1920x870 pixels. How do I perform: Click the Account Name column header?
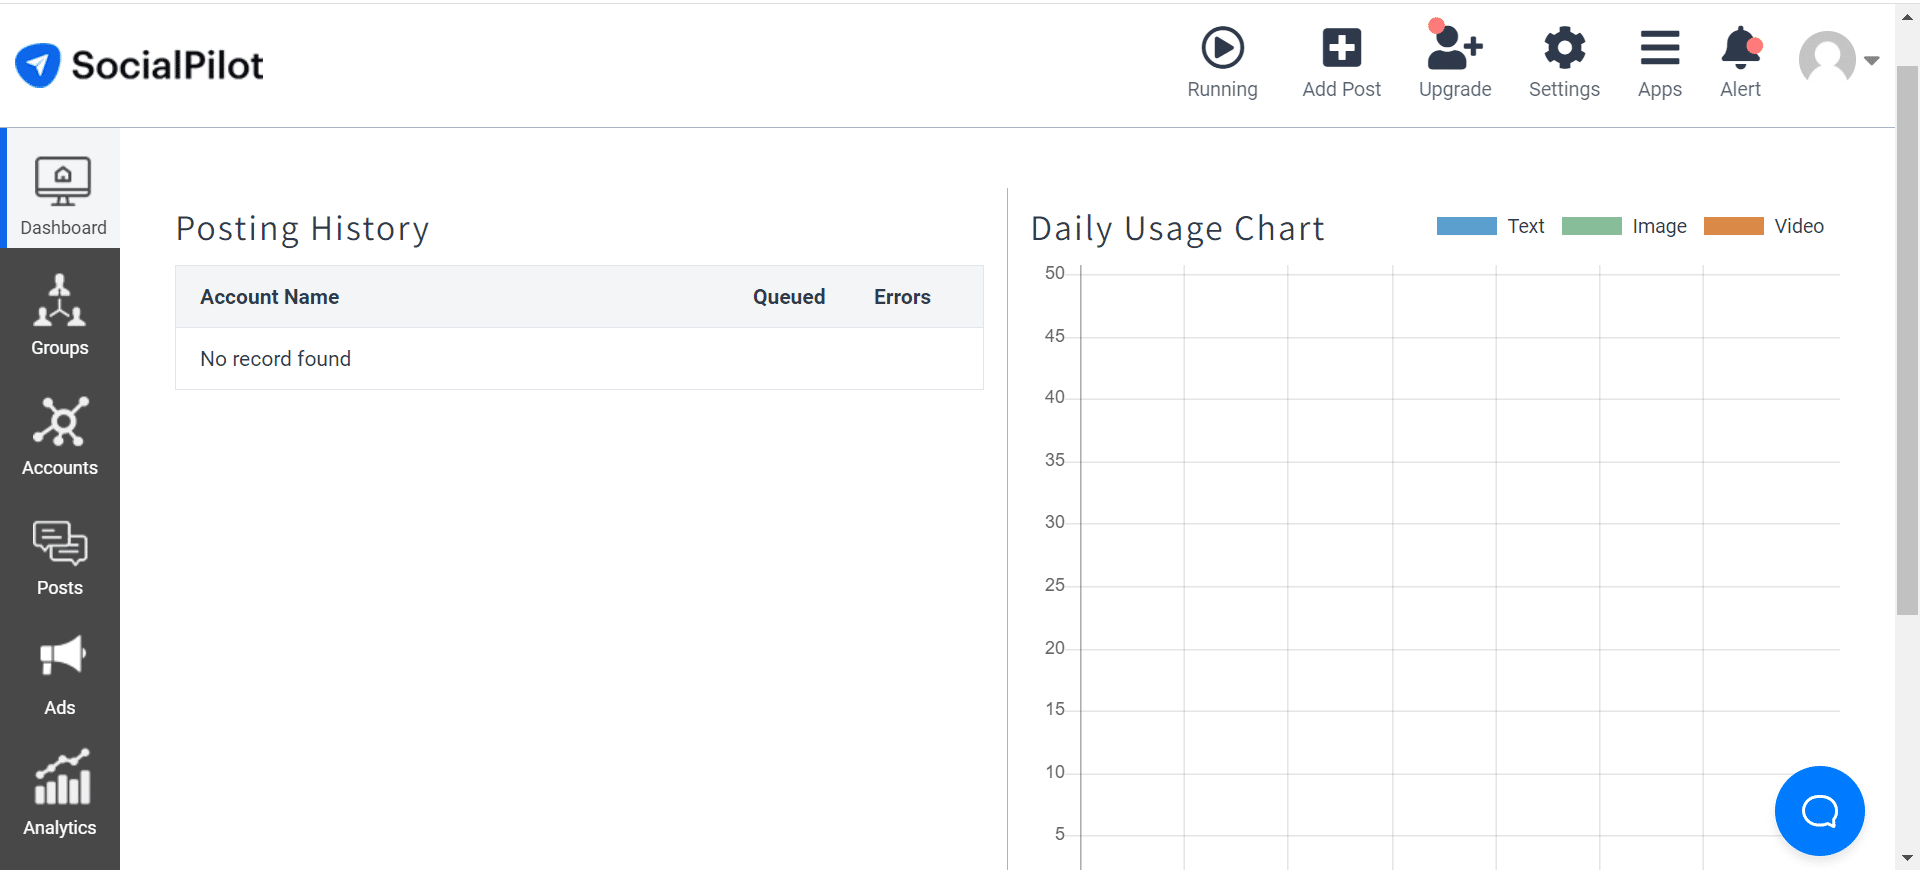pos(269,297)
